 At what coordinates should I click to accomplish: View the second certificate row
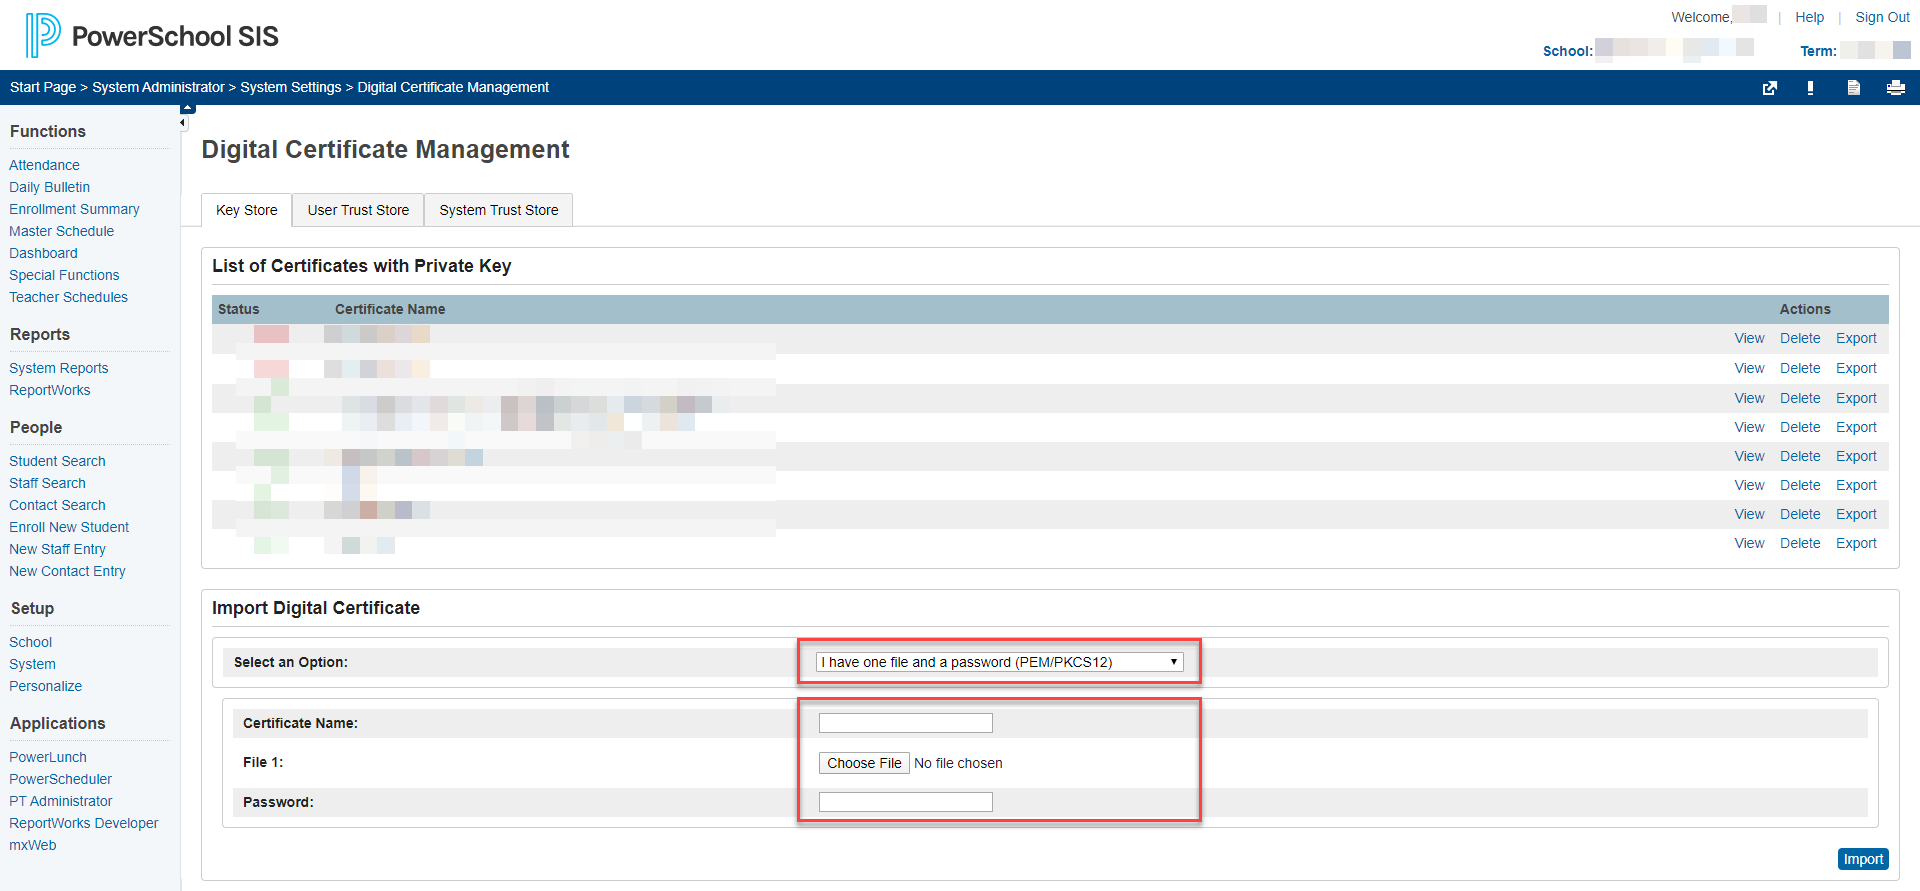coord(1749,368)
